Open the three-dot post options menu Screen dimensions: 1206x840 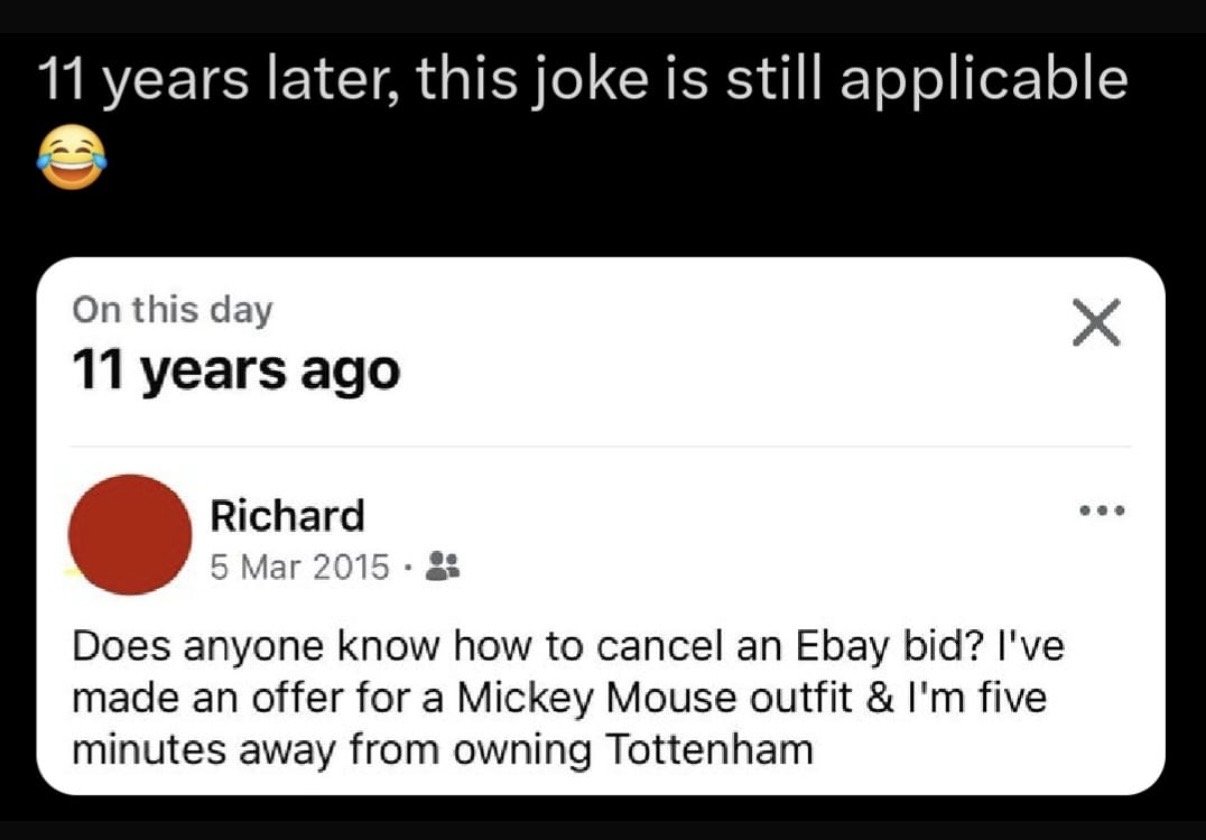pyautogui.click(x=1103, y=512)
